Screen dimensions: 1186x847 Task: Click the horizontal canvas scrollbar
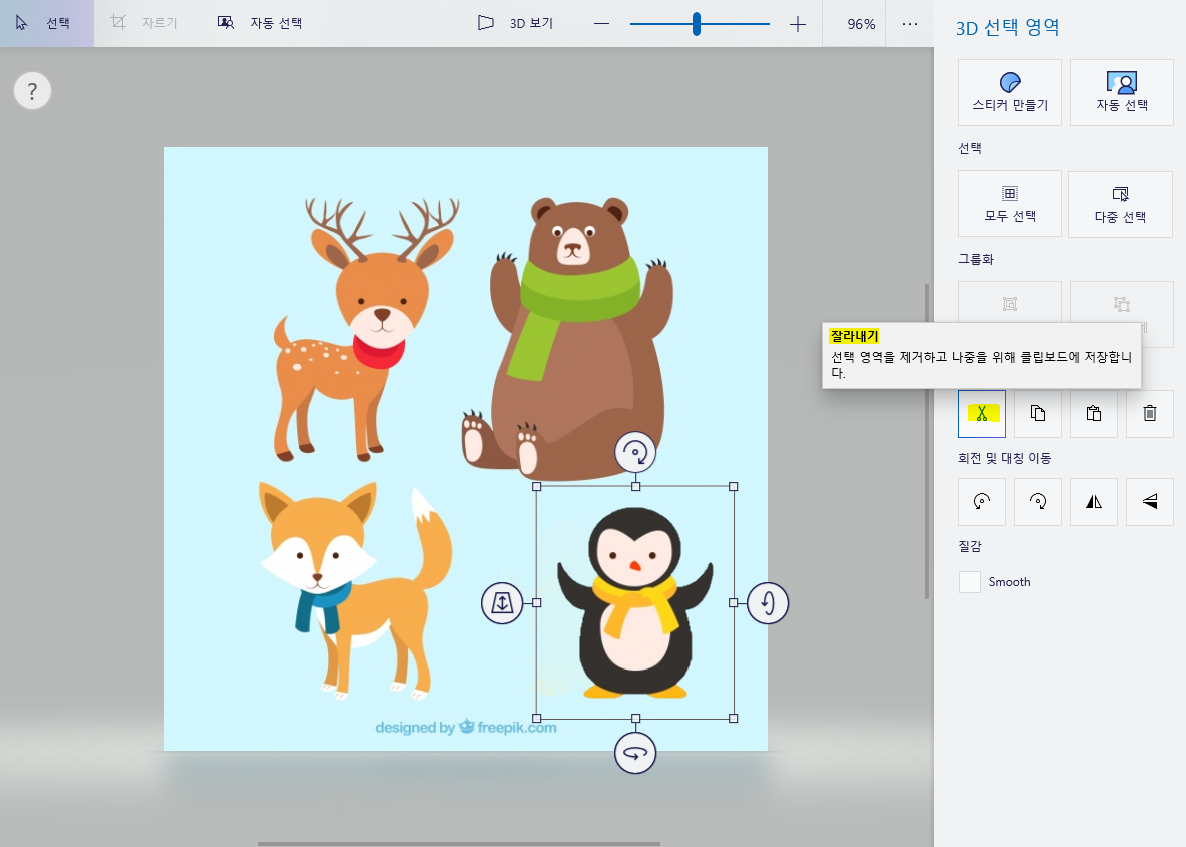tap(458, 843)
